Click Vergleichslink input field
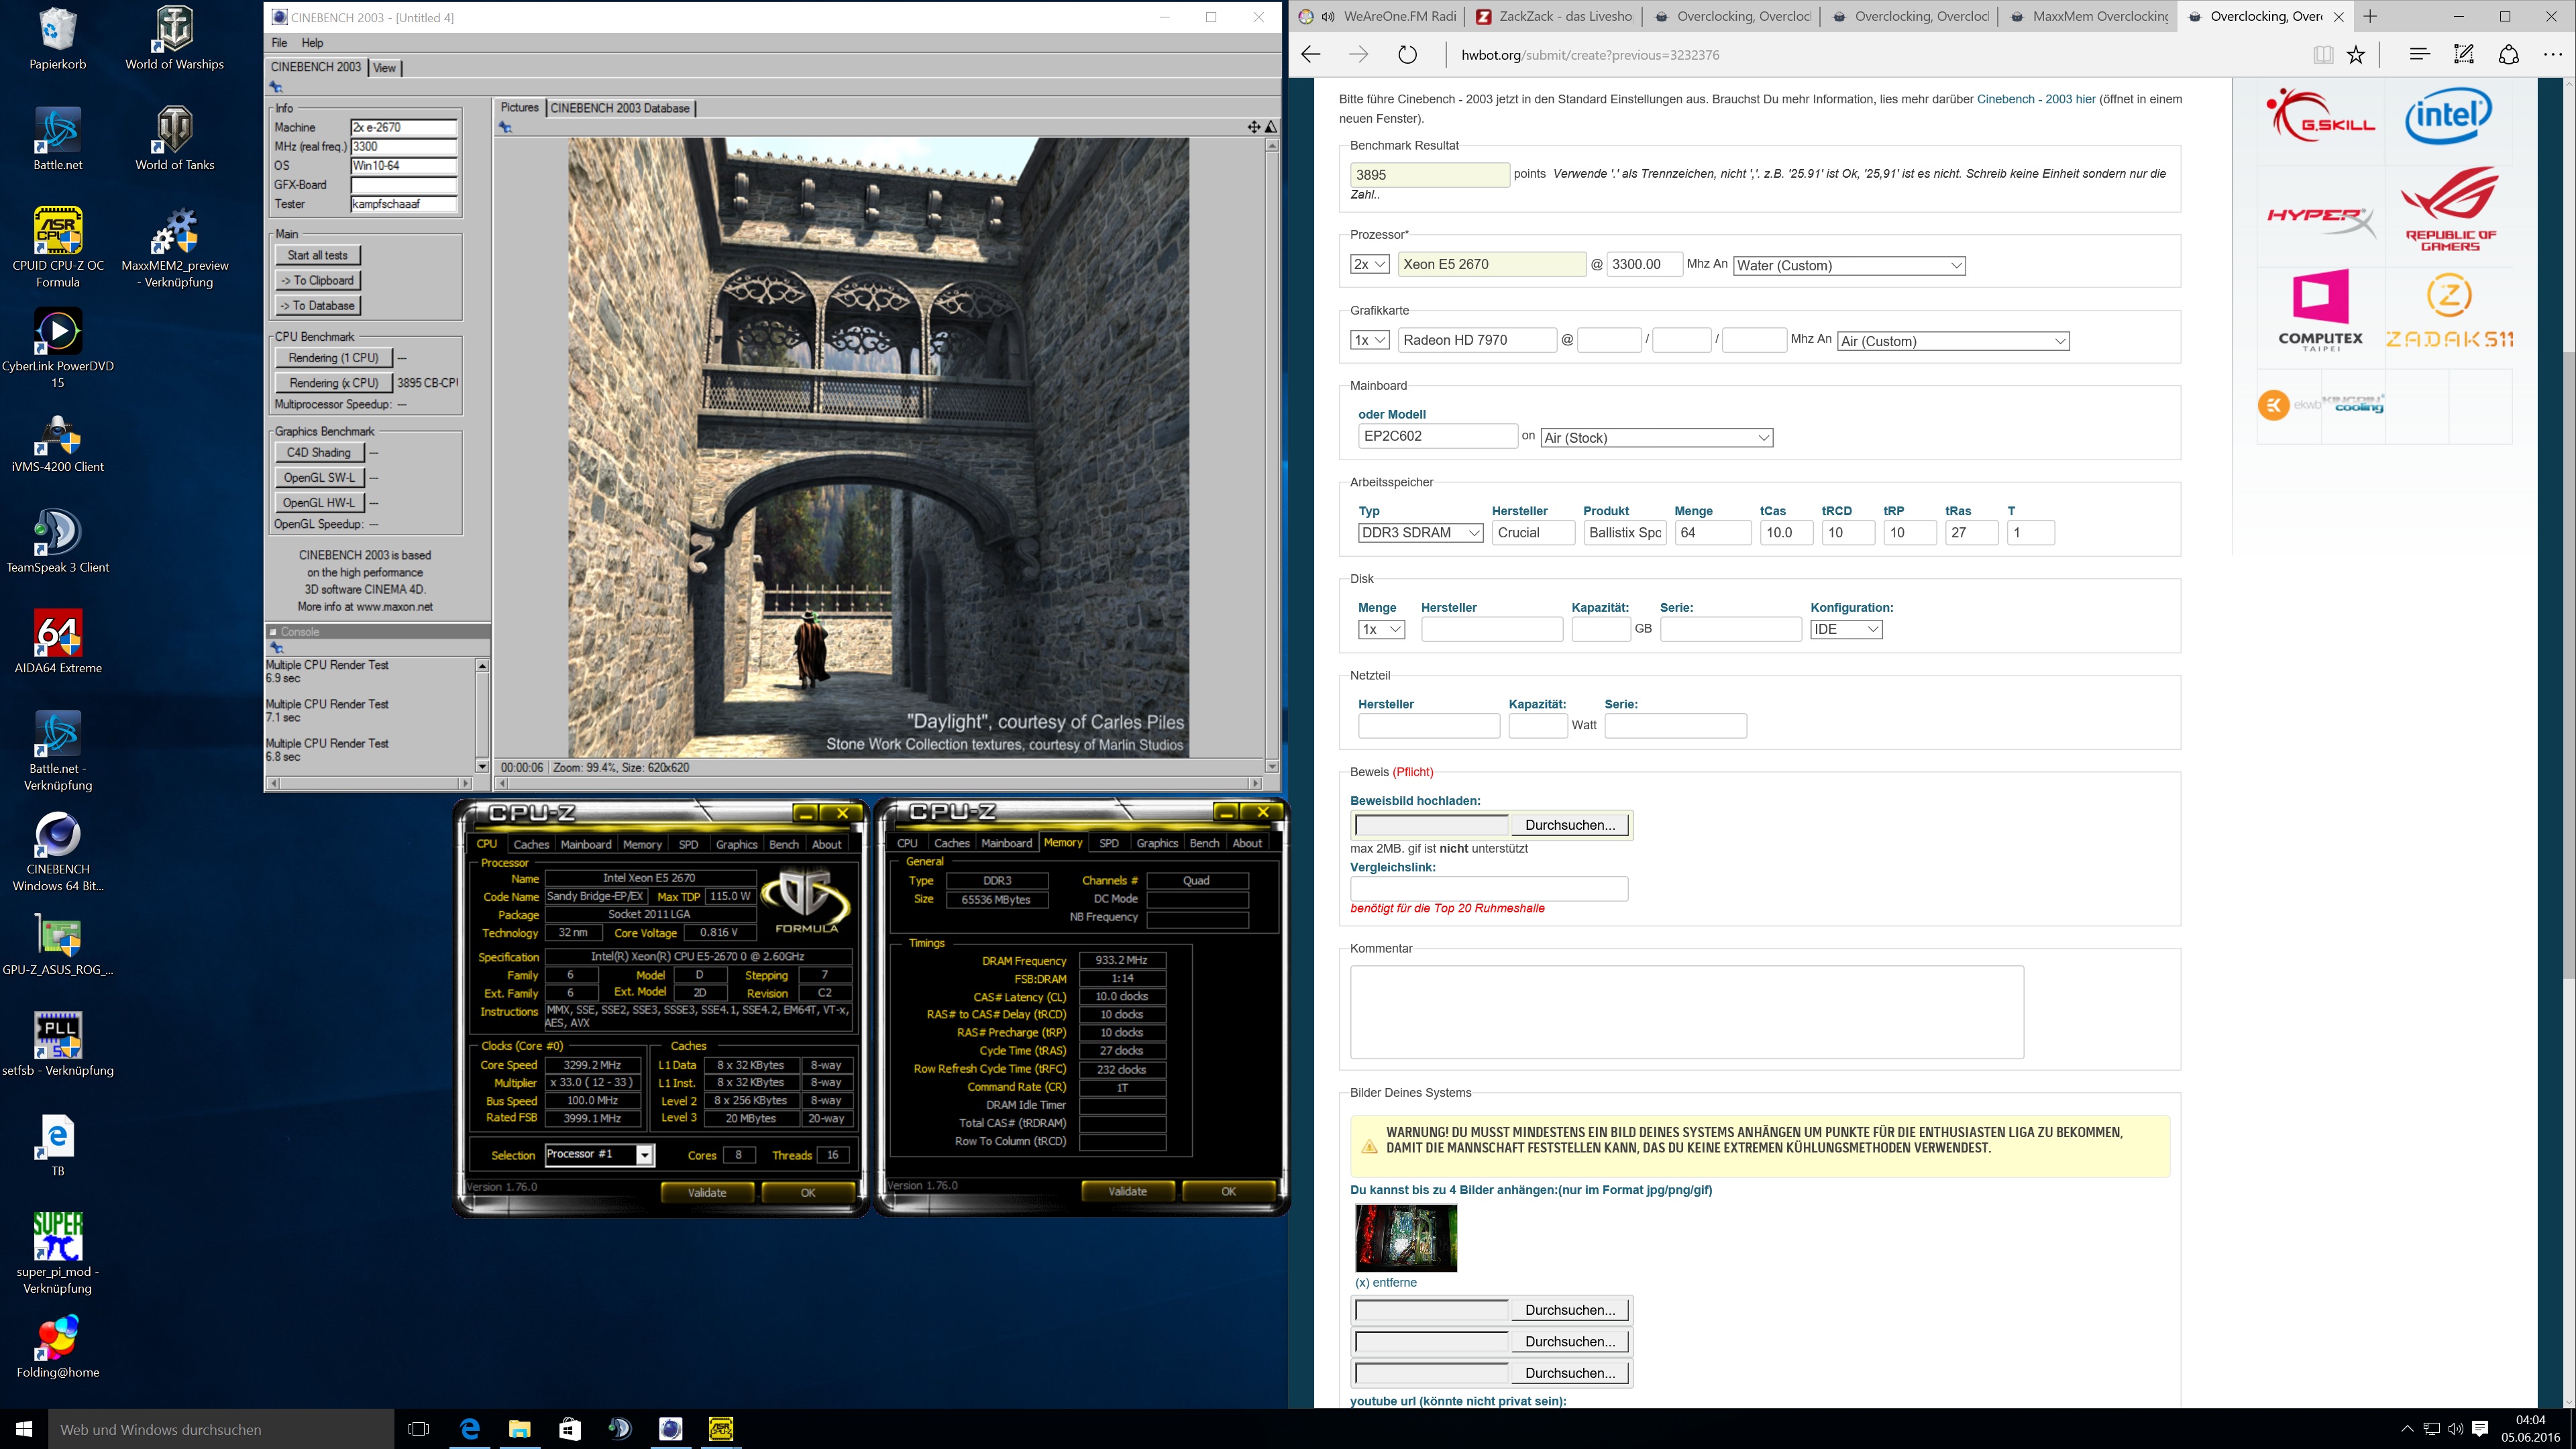The image size is (2576, 1449). (1489, 888)
